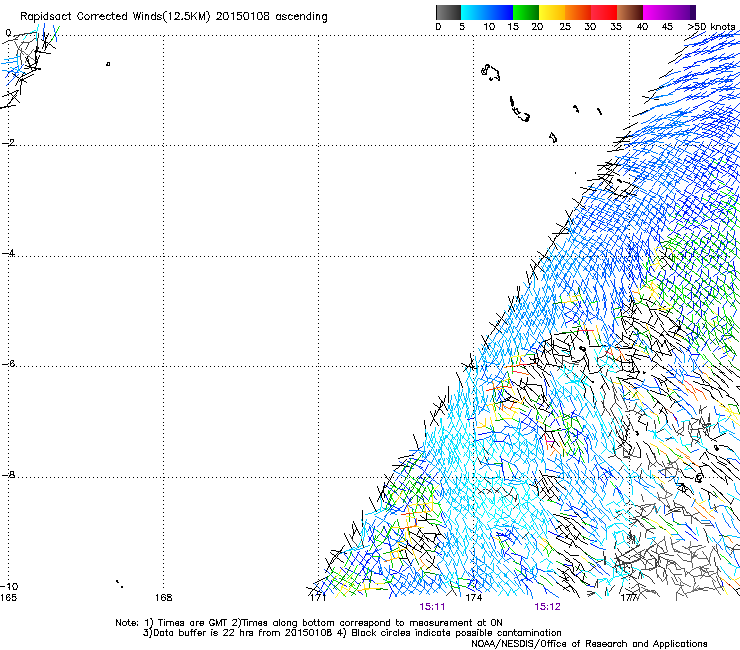This screenshot has width=740, height=650.
Task: Click the brown 35-40 knots color swatch
Action: pos(630,12)
